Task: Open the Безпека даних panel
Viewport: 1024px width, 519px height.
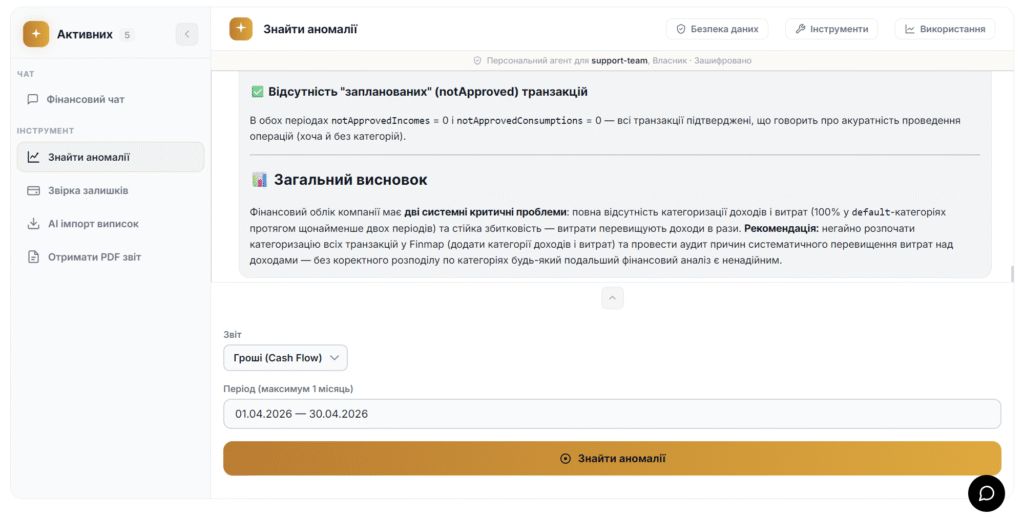Action: pyautogui.click(x=716, y=29)
